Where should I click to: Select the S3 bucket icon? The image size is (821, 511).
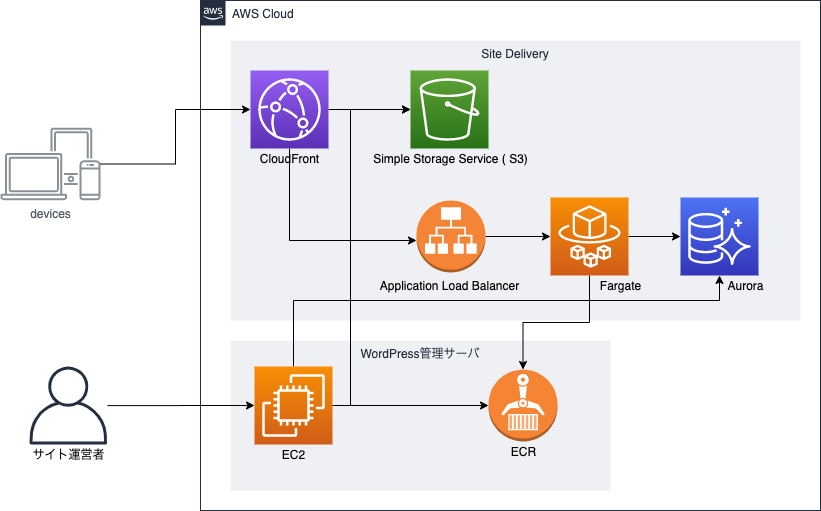(x=449, y=109)
